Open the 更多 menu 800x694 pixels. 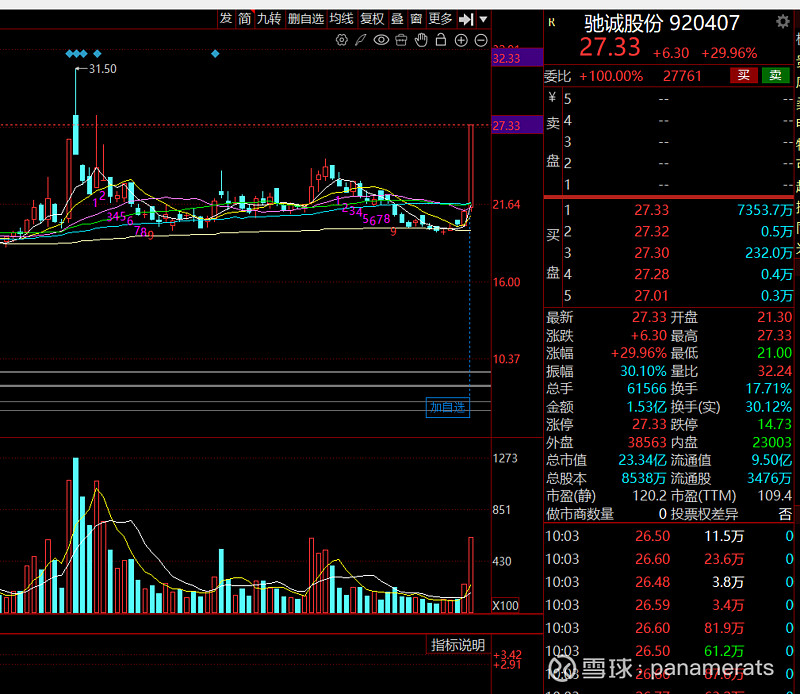click(440, 18)
